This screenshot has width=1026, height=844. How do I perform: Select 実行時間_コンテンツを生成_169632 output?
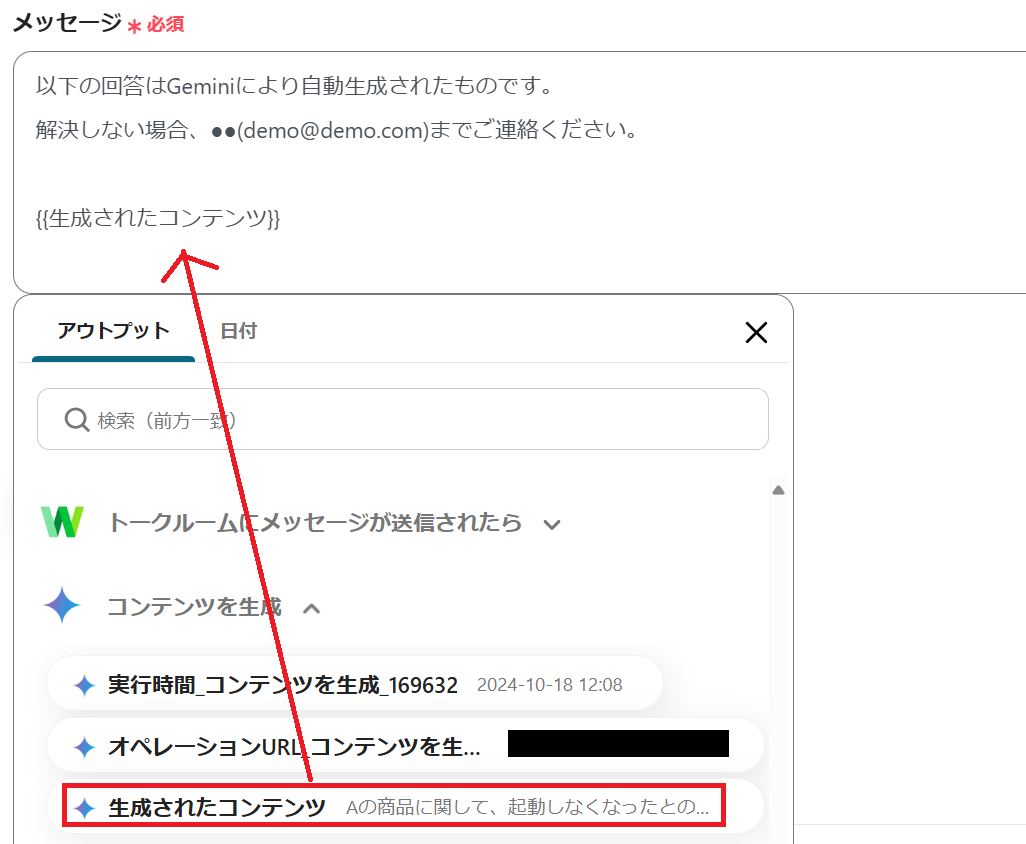click(x=355, y=684)
